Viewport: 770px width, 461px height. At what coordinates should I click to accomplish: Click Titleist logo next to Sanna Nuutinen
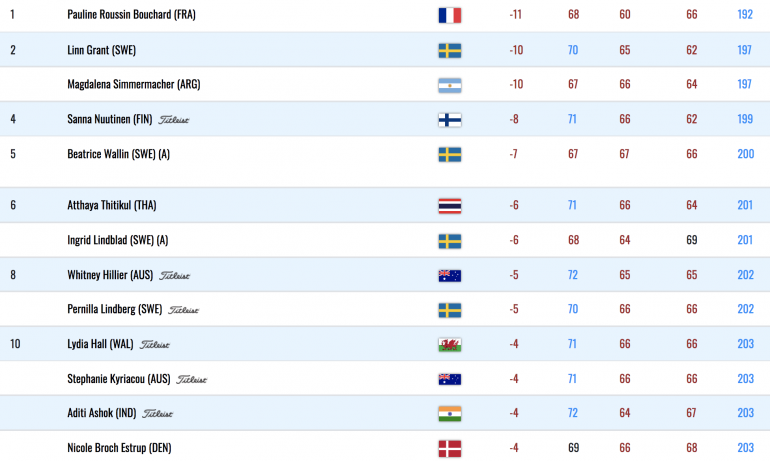pyautogui.click(x=173, y=120)
